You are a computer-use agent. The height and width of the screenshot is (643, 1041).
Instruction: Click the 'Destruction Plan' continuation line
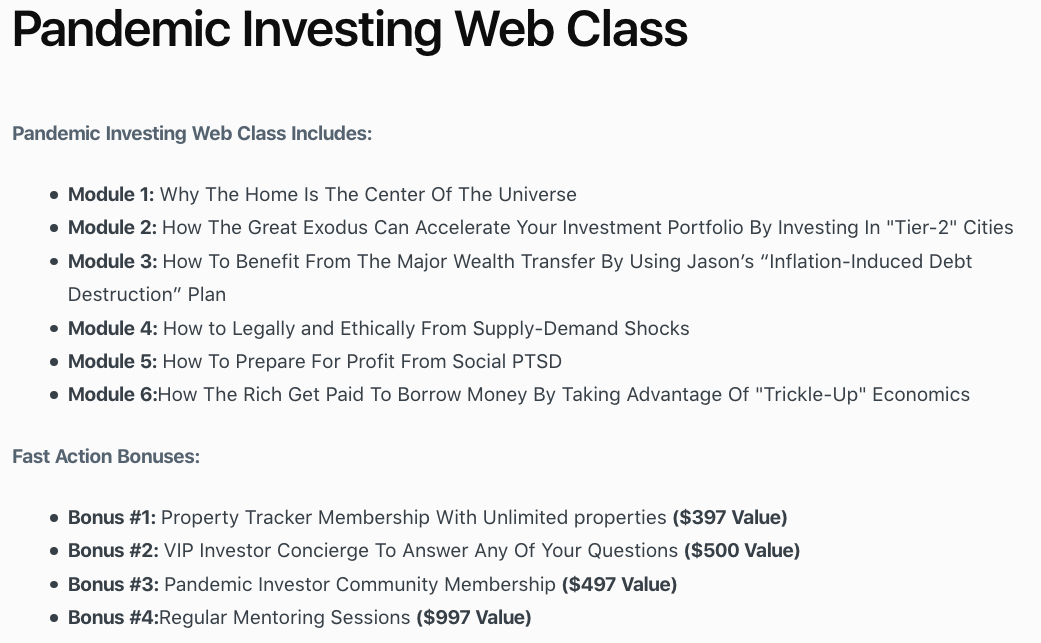(147, 295)
